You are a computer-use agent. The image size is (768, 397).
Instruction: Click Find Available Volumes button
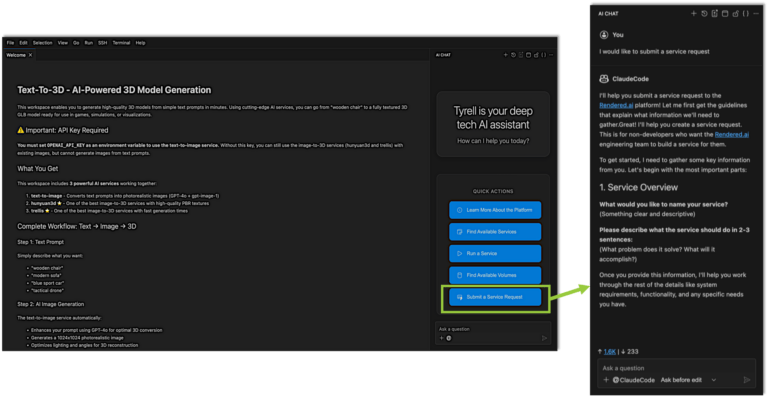click(495, 275)
